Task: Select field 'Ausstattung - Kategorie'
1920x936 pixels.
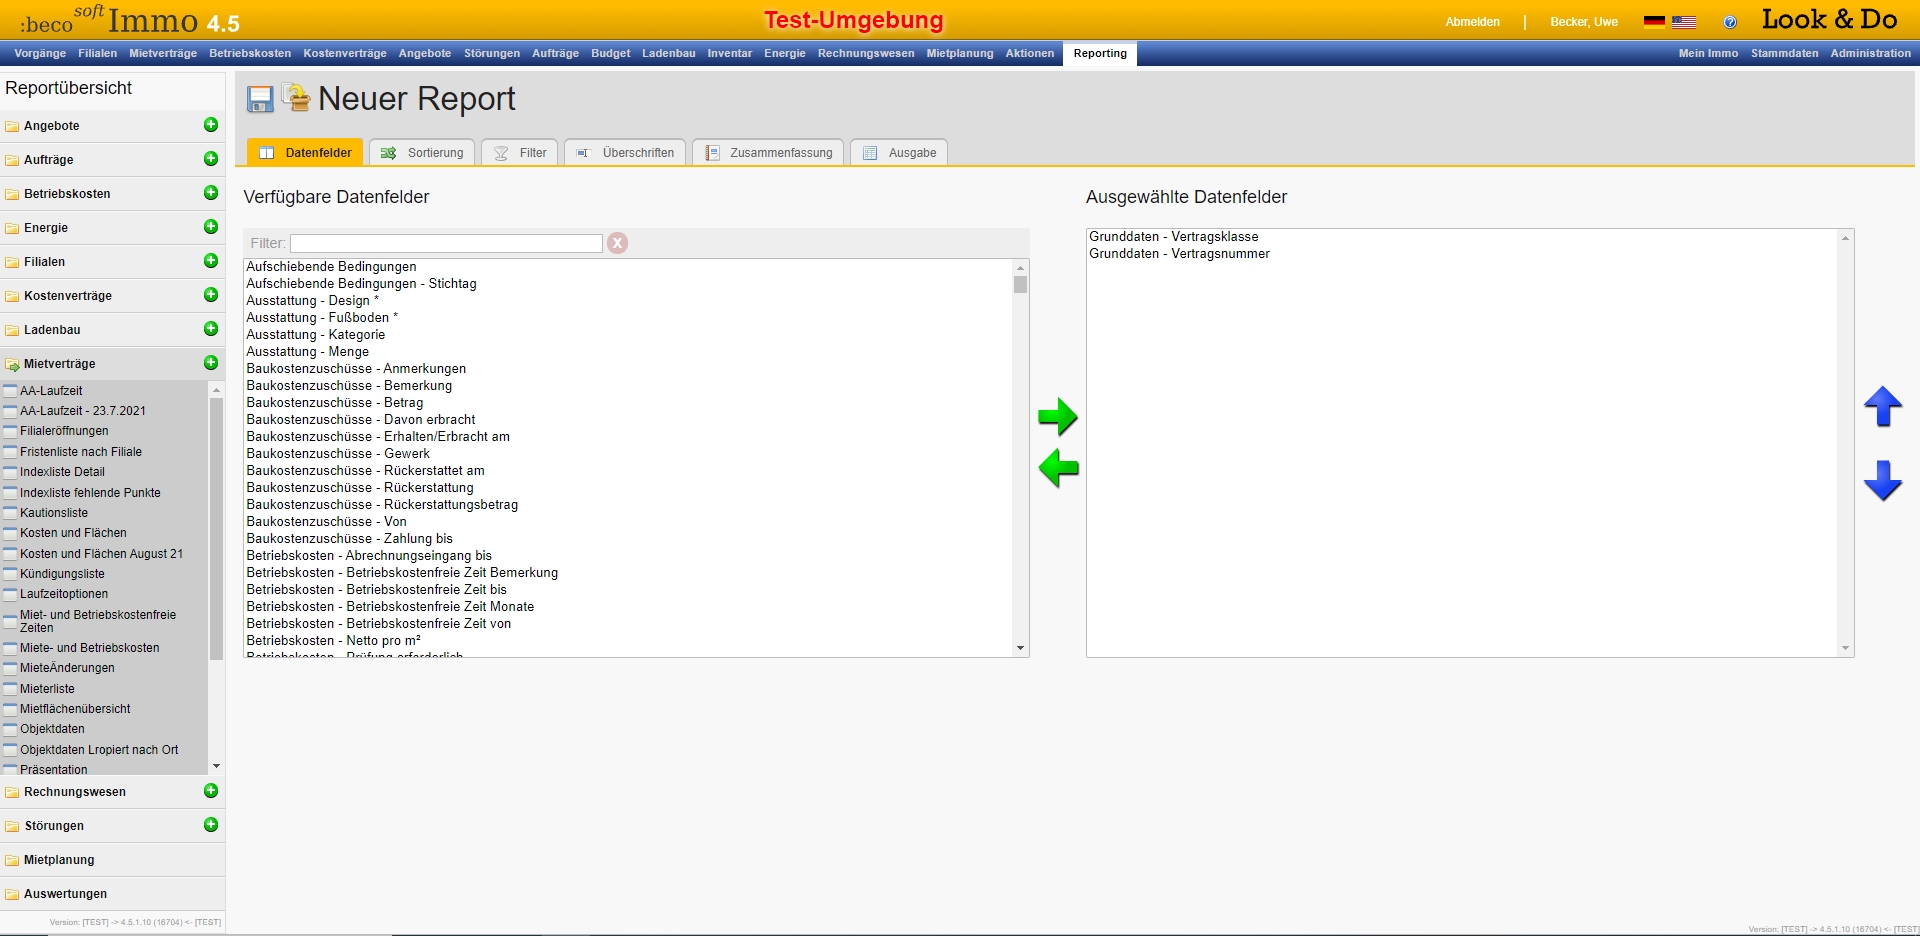Action: tap(316, 335)
